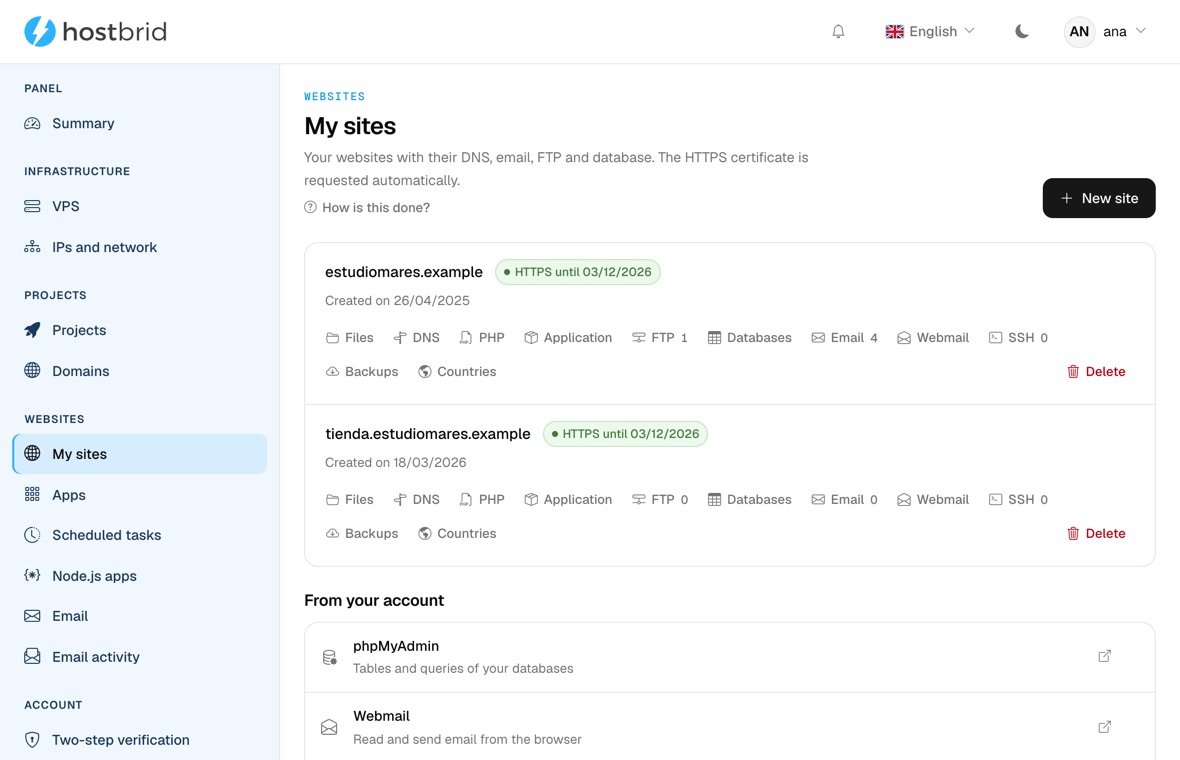Open Databases for tienda.estudiomares.example

pyautogui.click(x=750, y=500)
